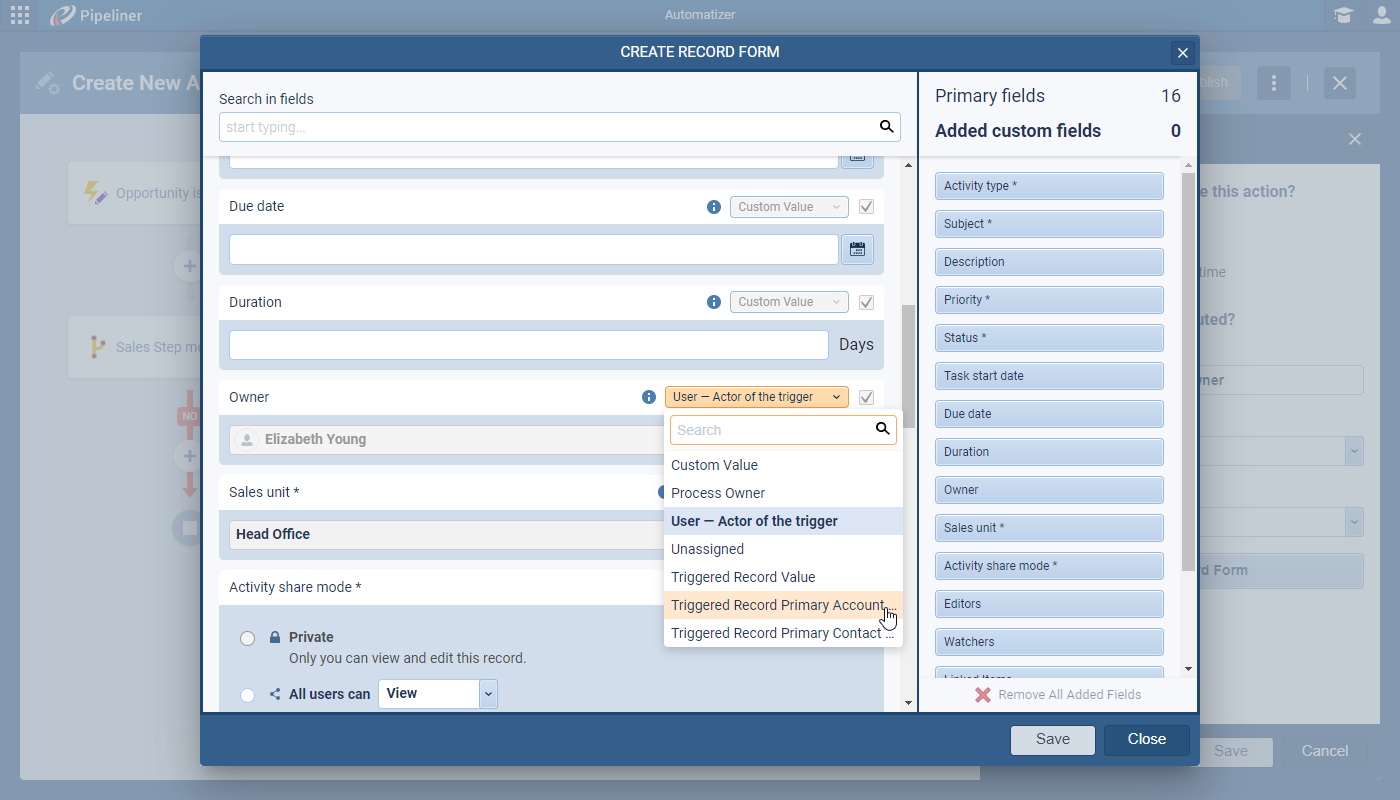Viewport: 1400px width, 800px height.
Task: Open the Due date calendar picker
Action: coord(857,248)
